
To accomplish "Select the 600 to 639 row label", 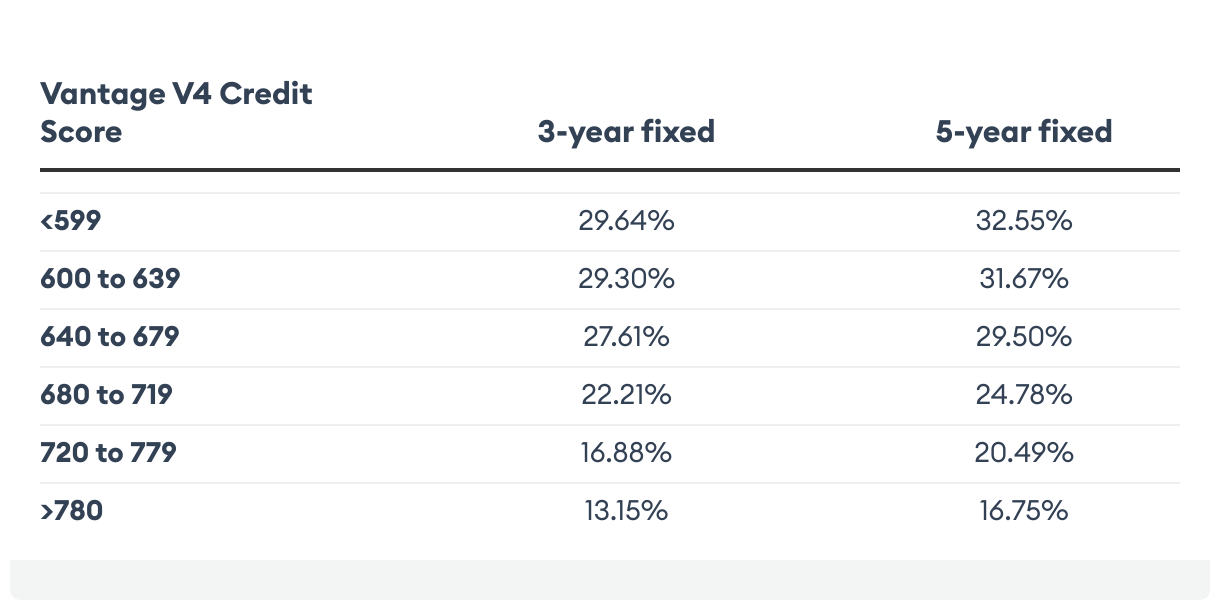I will tap(110, 278).
